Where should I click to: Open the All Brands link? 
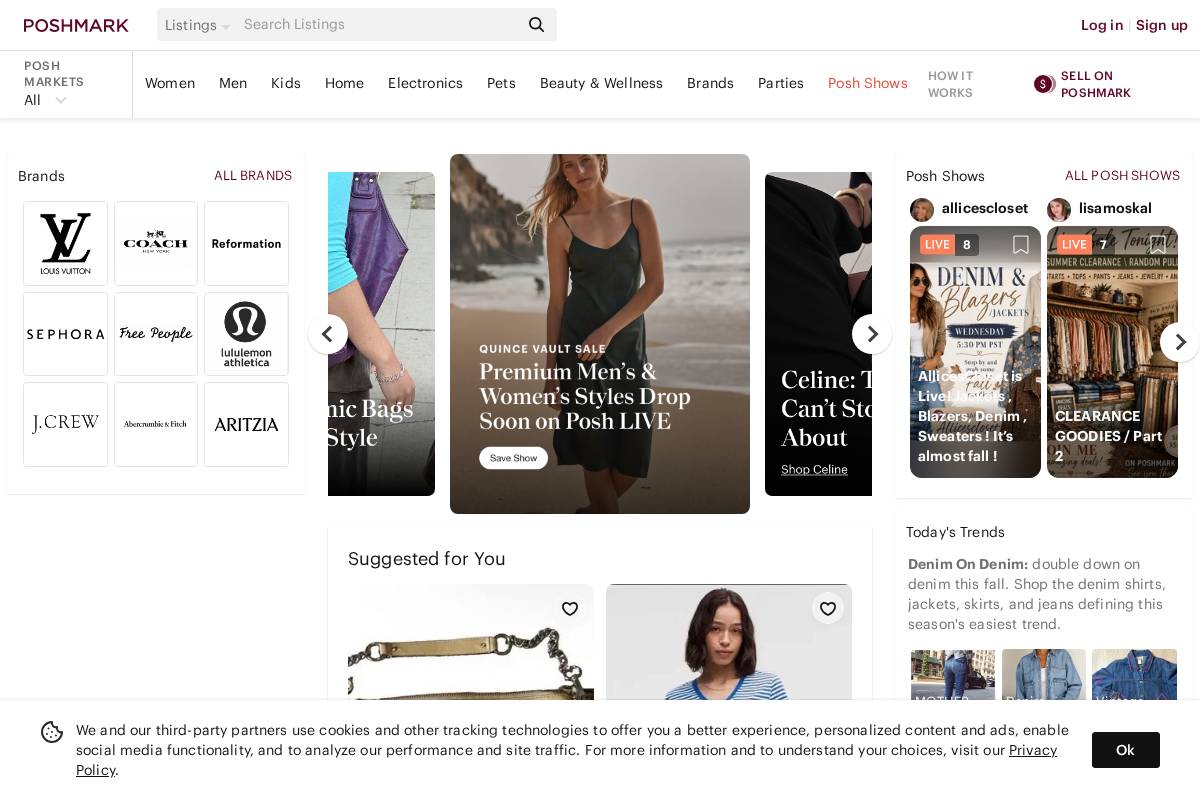(253, 175)
